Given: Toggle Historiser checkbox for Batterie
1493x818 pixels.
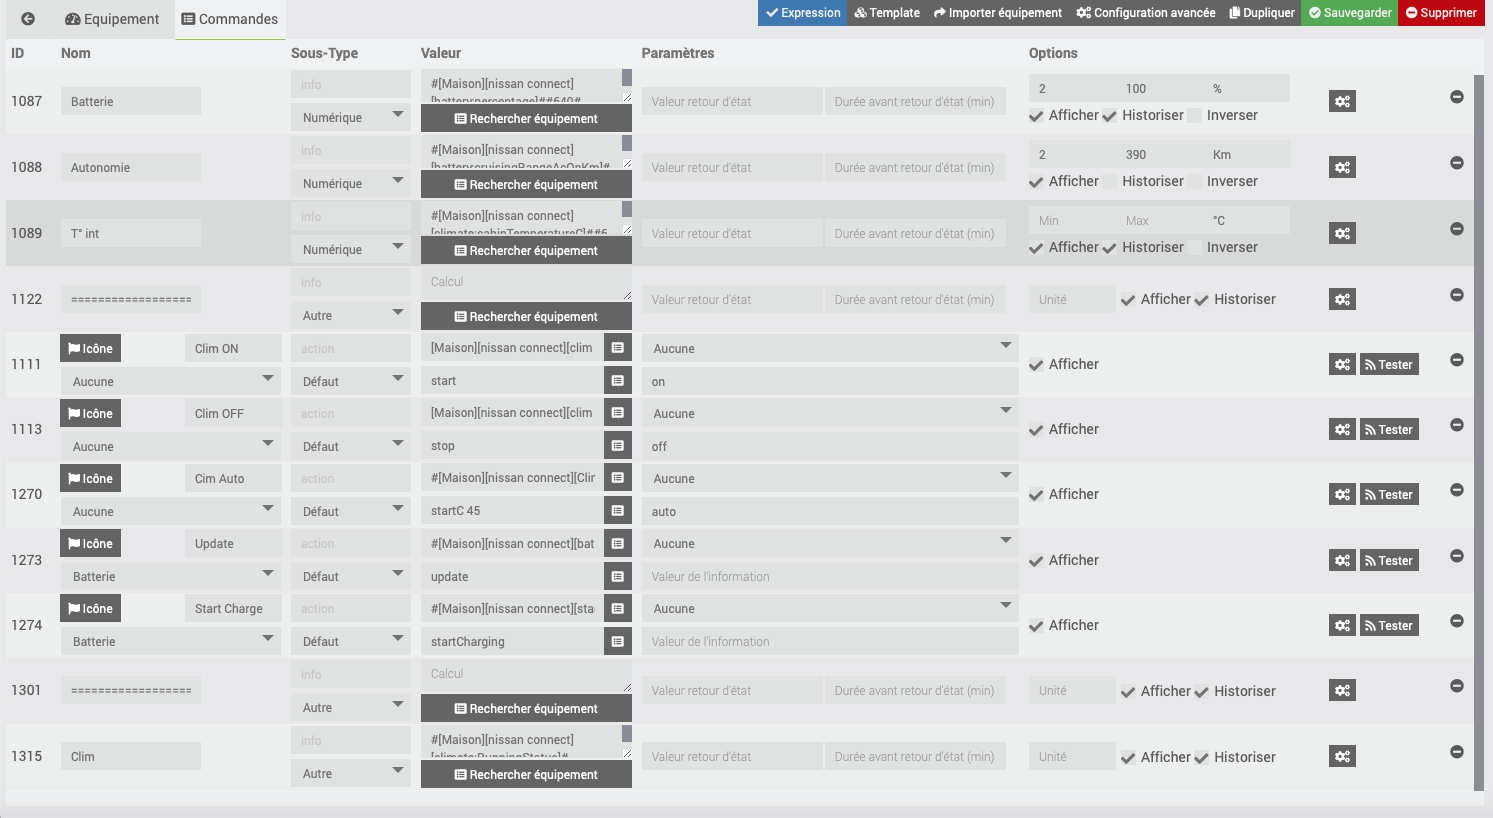Looking at the screenshot, I should 1109,116.
